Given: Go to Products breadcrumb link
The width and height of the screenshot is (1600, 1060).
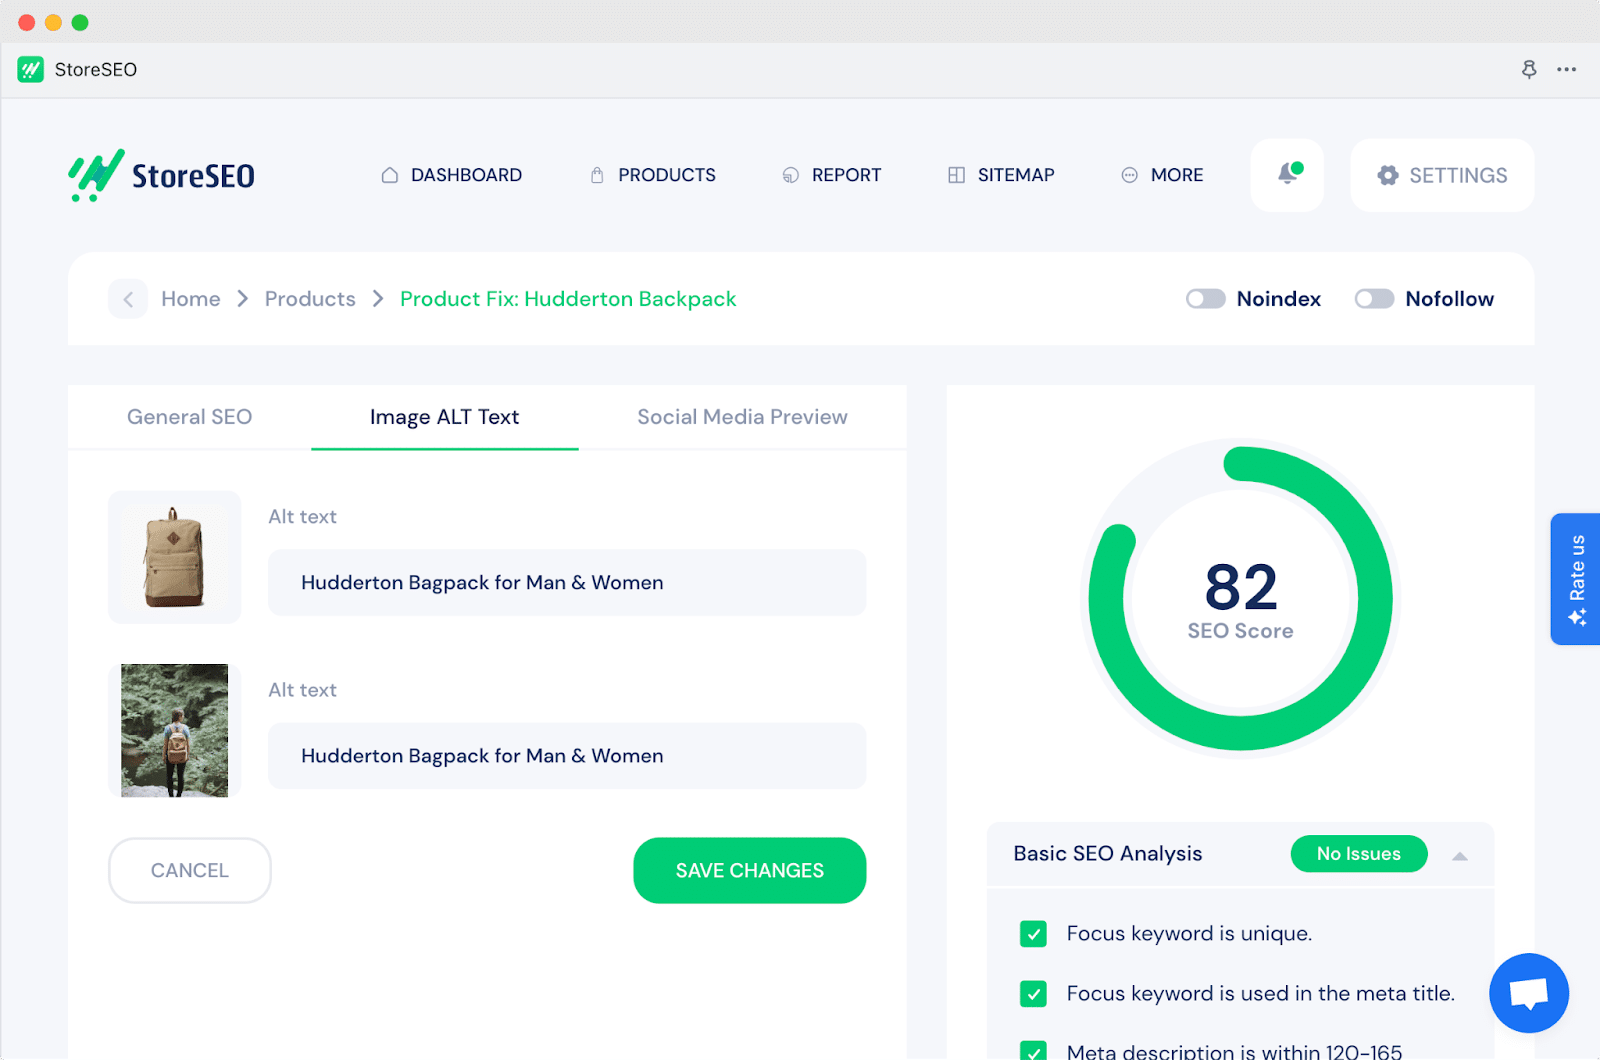Looking at the screenshot, I should [310, 299].
